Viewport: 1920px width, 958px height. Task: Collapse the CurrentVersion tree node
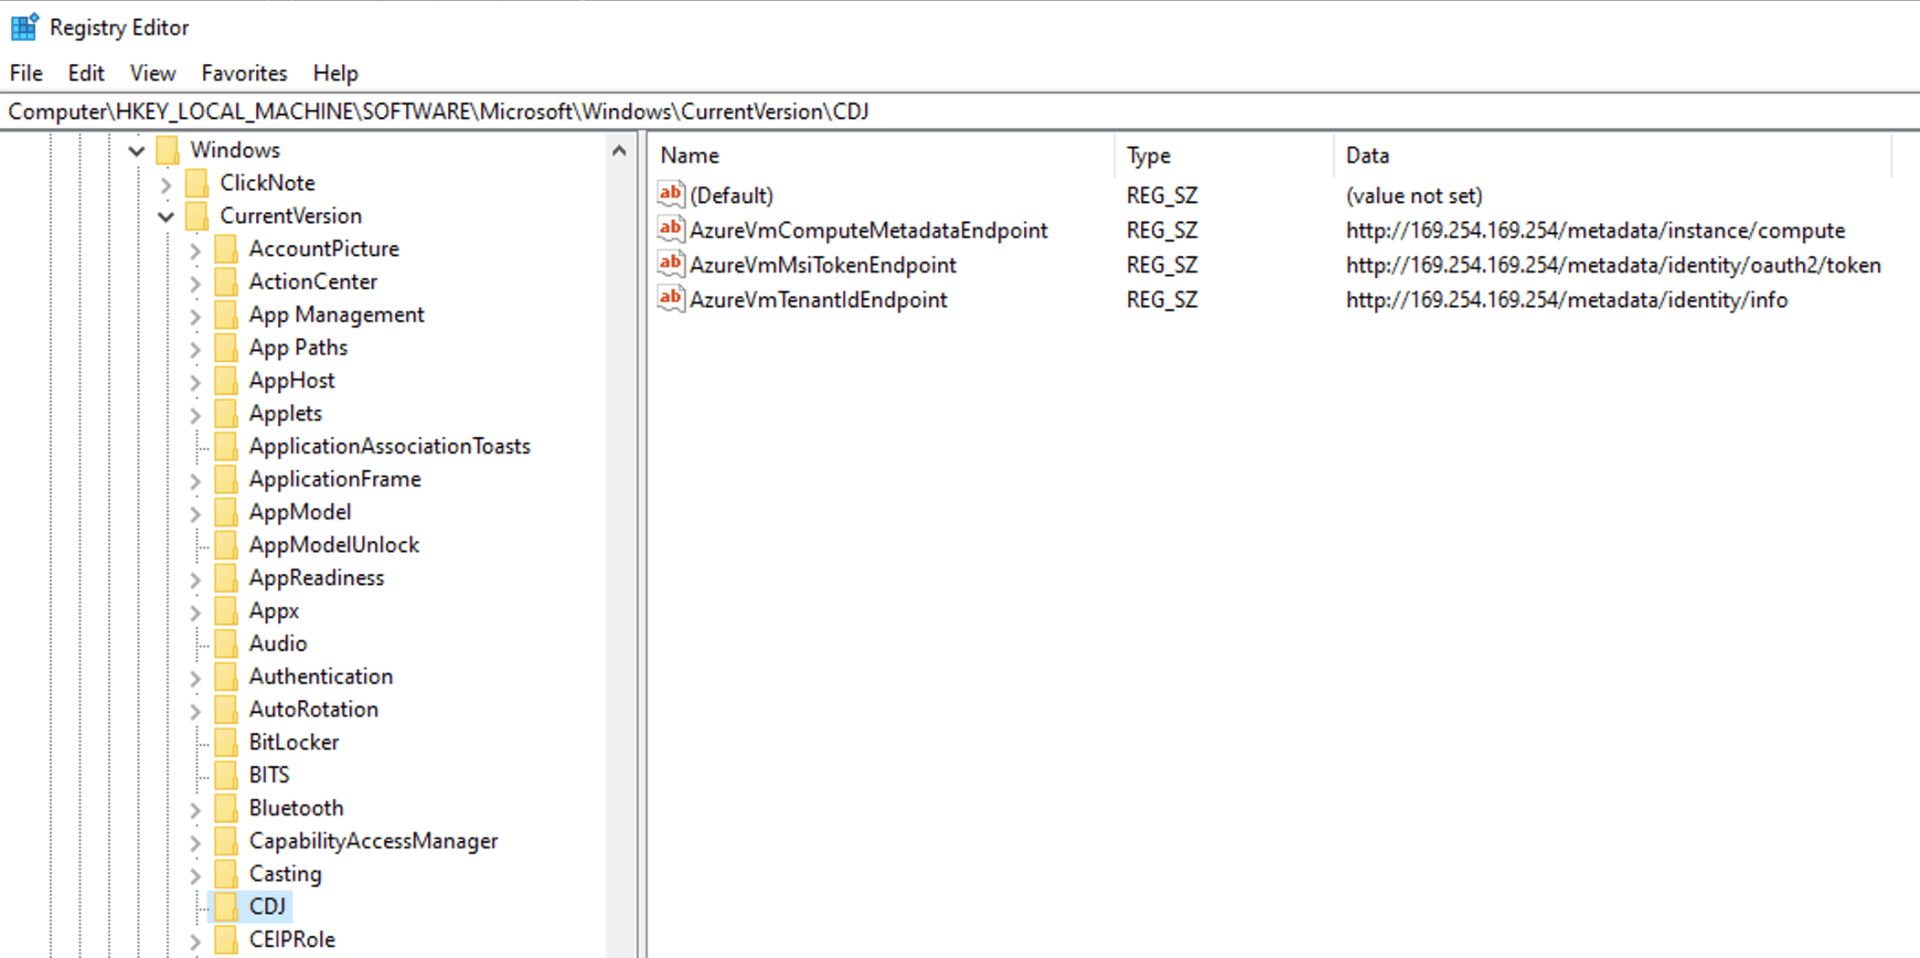tap(166, 217)
